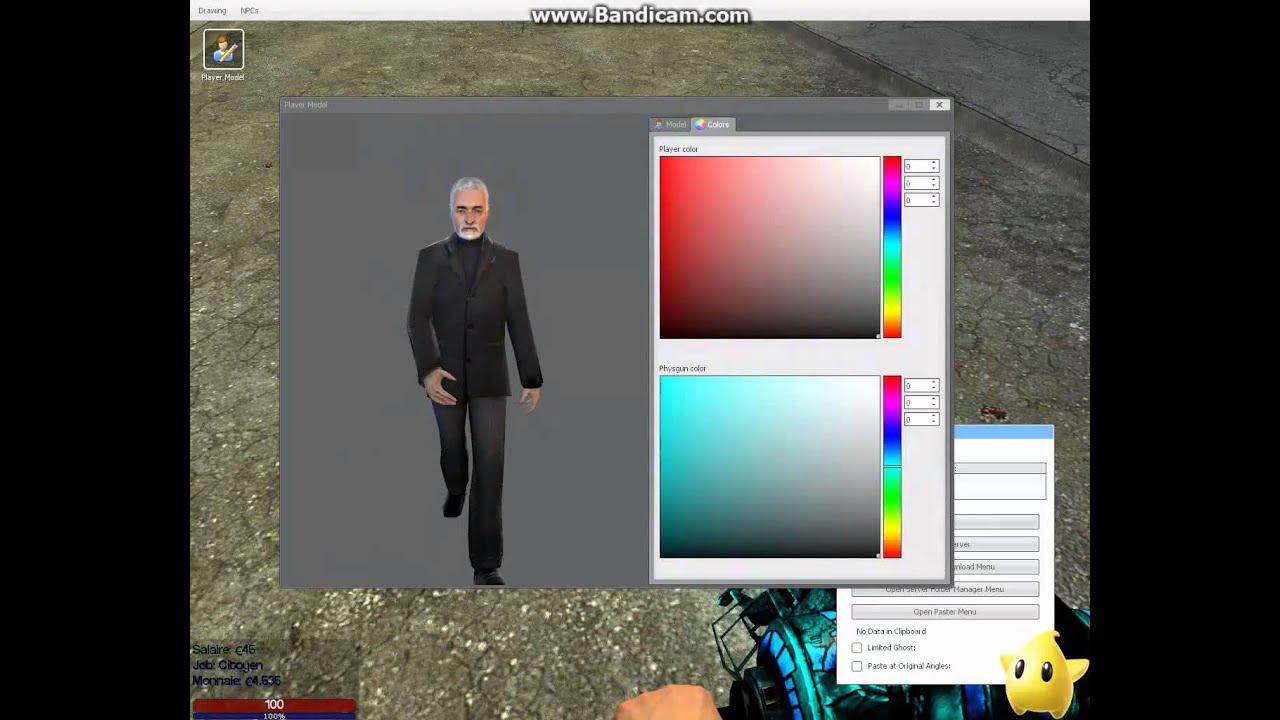Choose a hue on the Physgun color hue bar

[x=892, y=467]
